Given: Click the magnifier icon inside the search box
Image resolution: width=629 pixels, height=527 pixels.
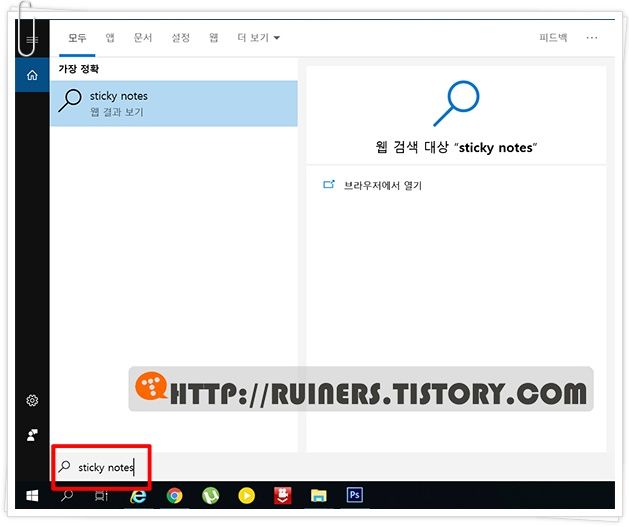Looking at the screenshot, I should coord(64,466).
